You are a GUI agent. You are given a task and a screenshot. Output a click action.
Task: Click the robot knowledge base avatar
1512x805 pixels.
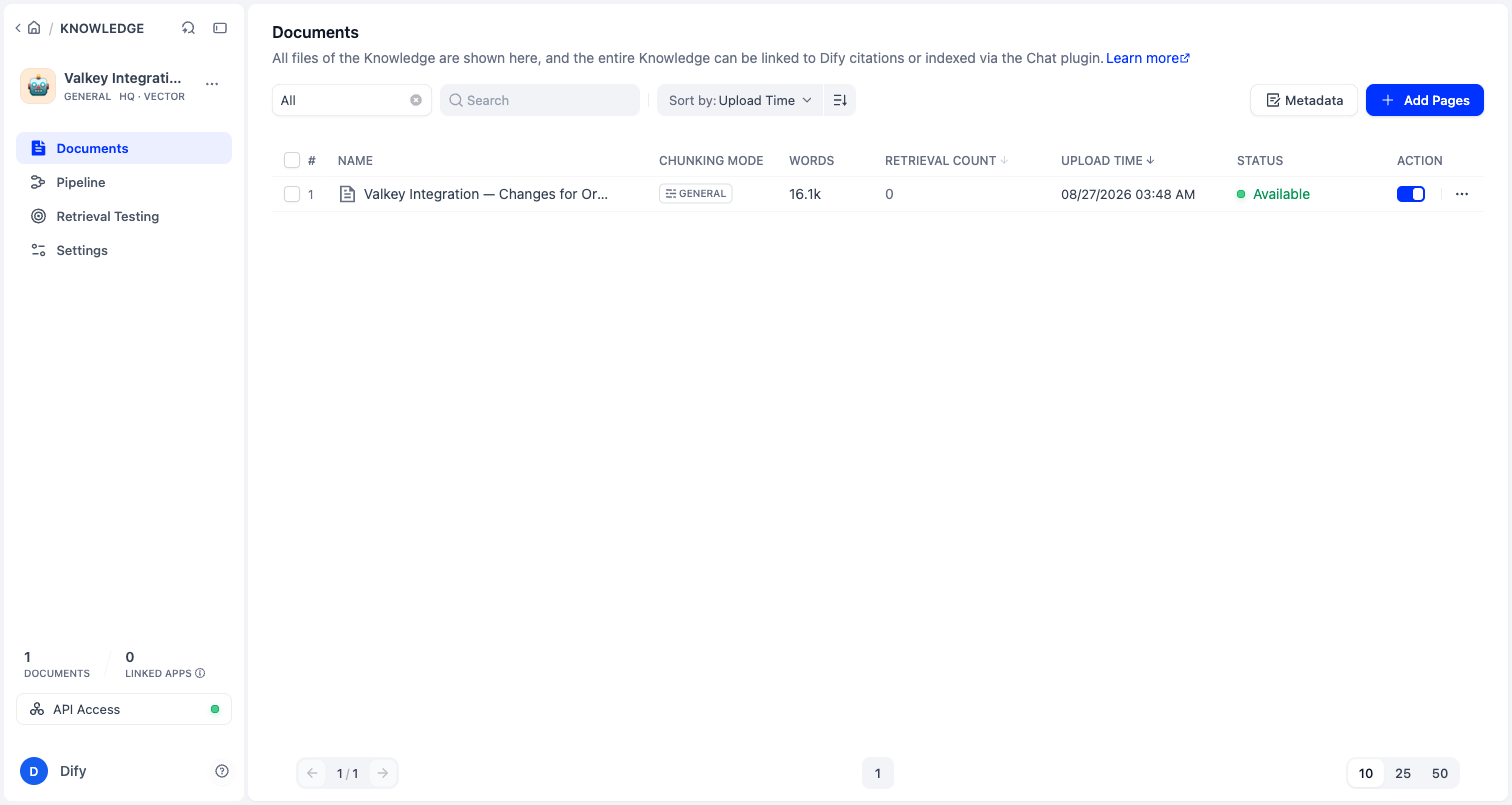click(x=38, y=86)
